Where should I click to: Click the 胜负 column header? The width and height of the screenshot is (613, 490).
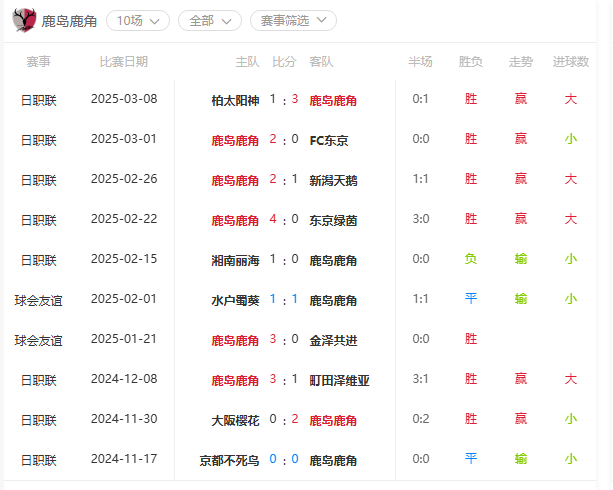(x=470, y=62)
